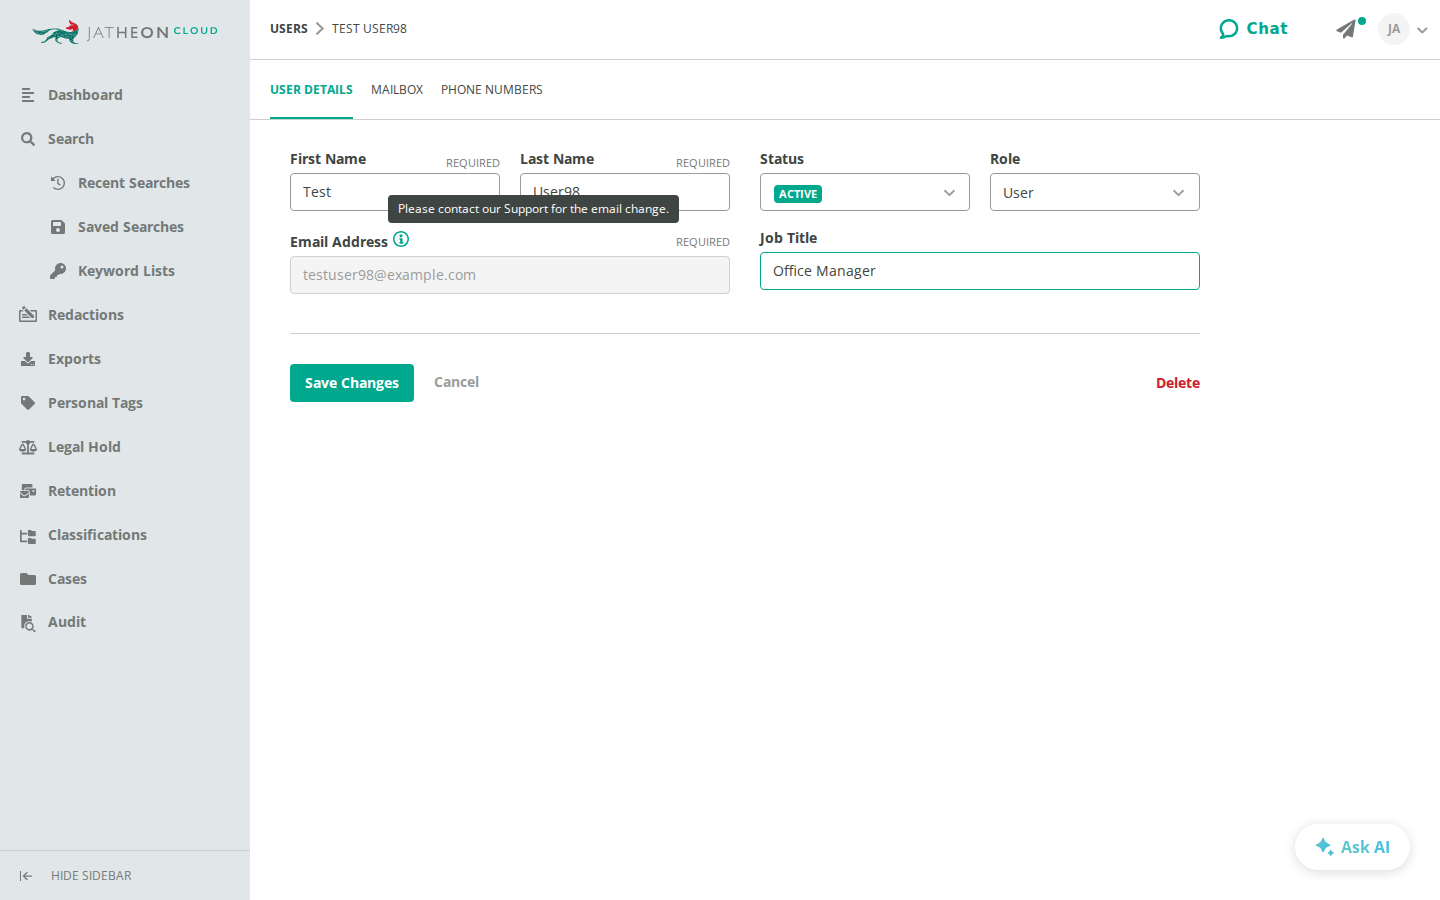Focus the Job Title field
Screen dimensions: 1440x900
coord(980,271)
